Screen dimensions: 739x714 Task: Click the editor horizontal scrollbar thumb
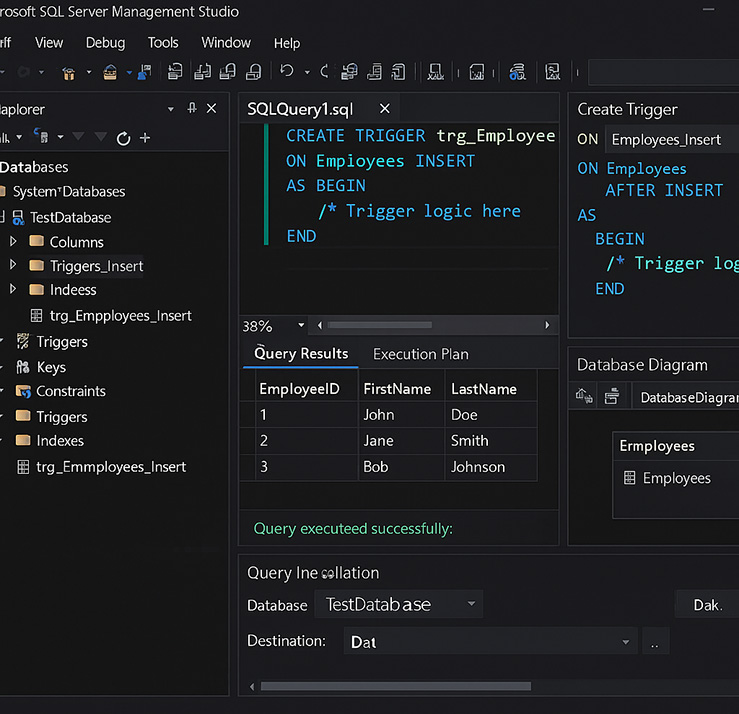(x=380, y=325)
